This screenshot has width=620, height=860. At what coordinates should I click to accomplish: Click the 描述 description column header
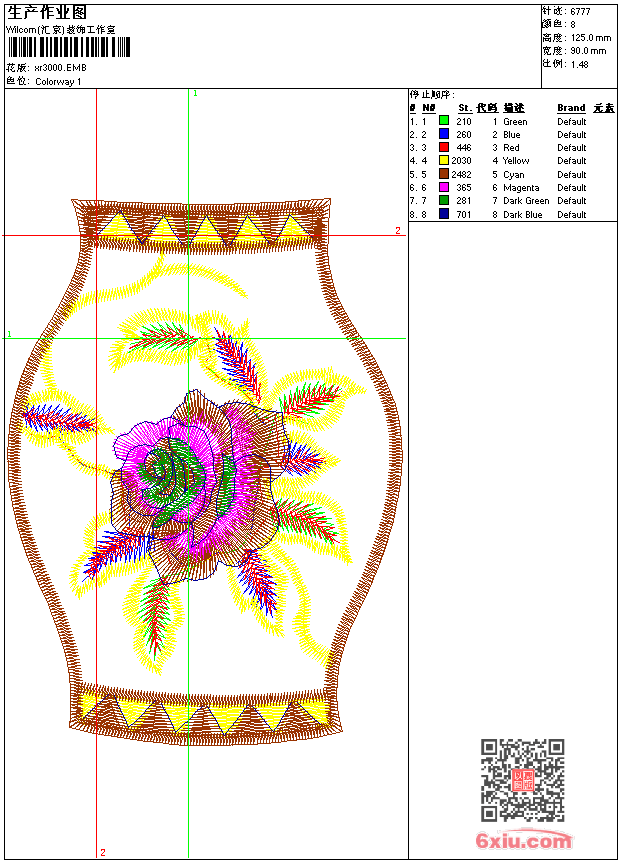514,108
